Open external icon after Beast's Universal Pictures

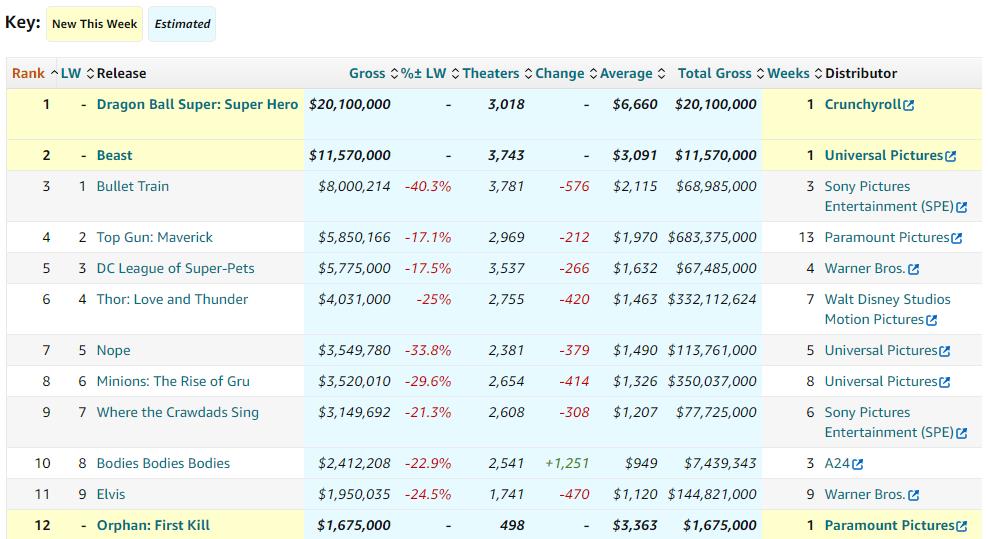[x=950, y=156]
